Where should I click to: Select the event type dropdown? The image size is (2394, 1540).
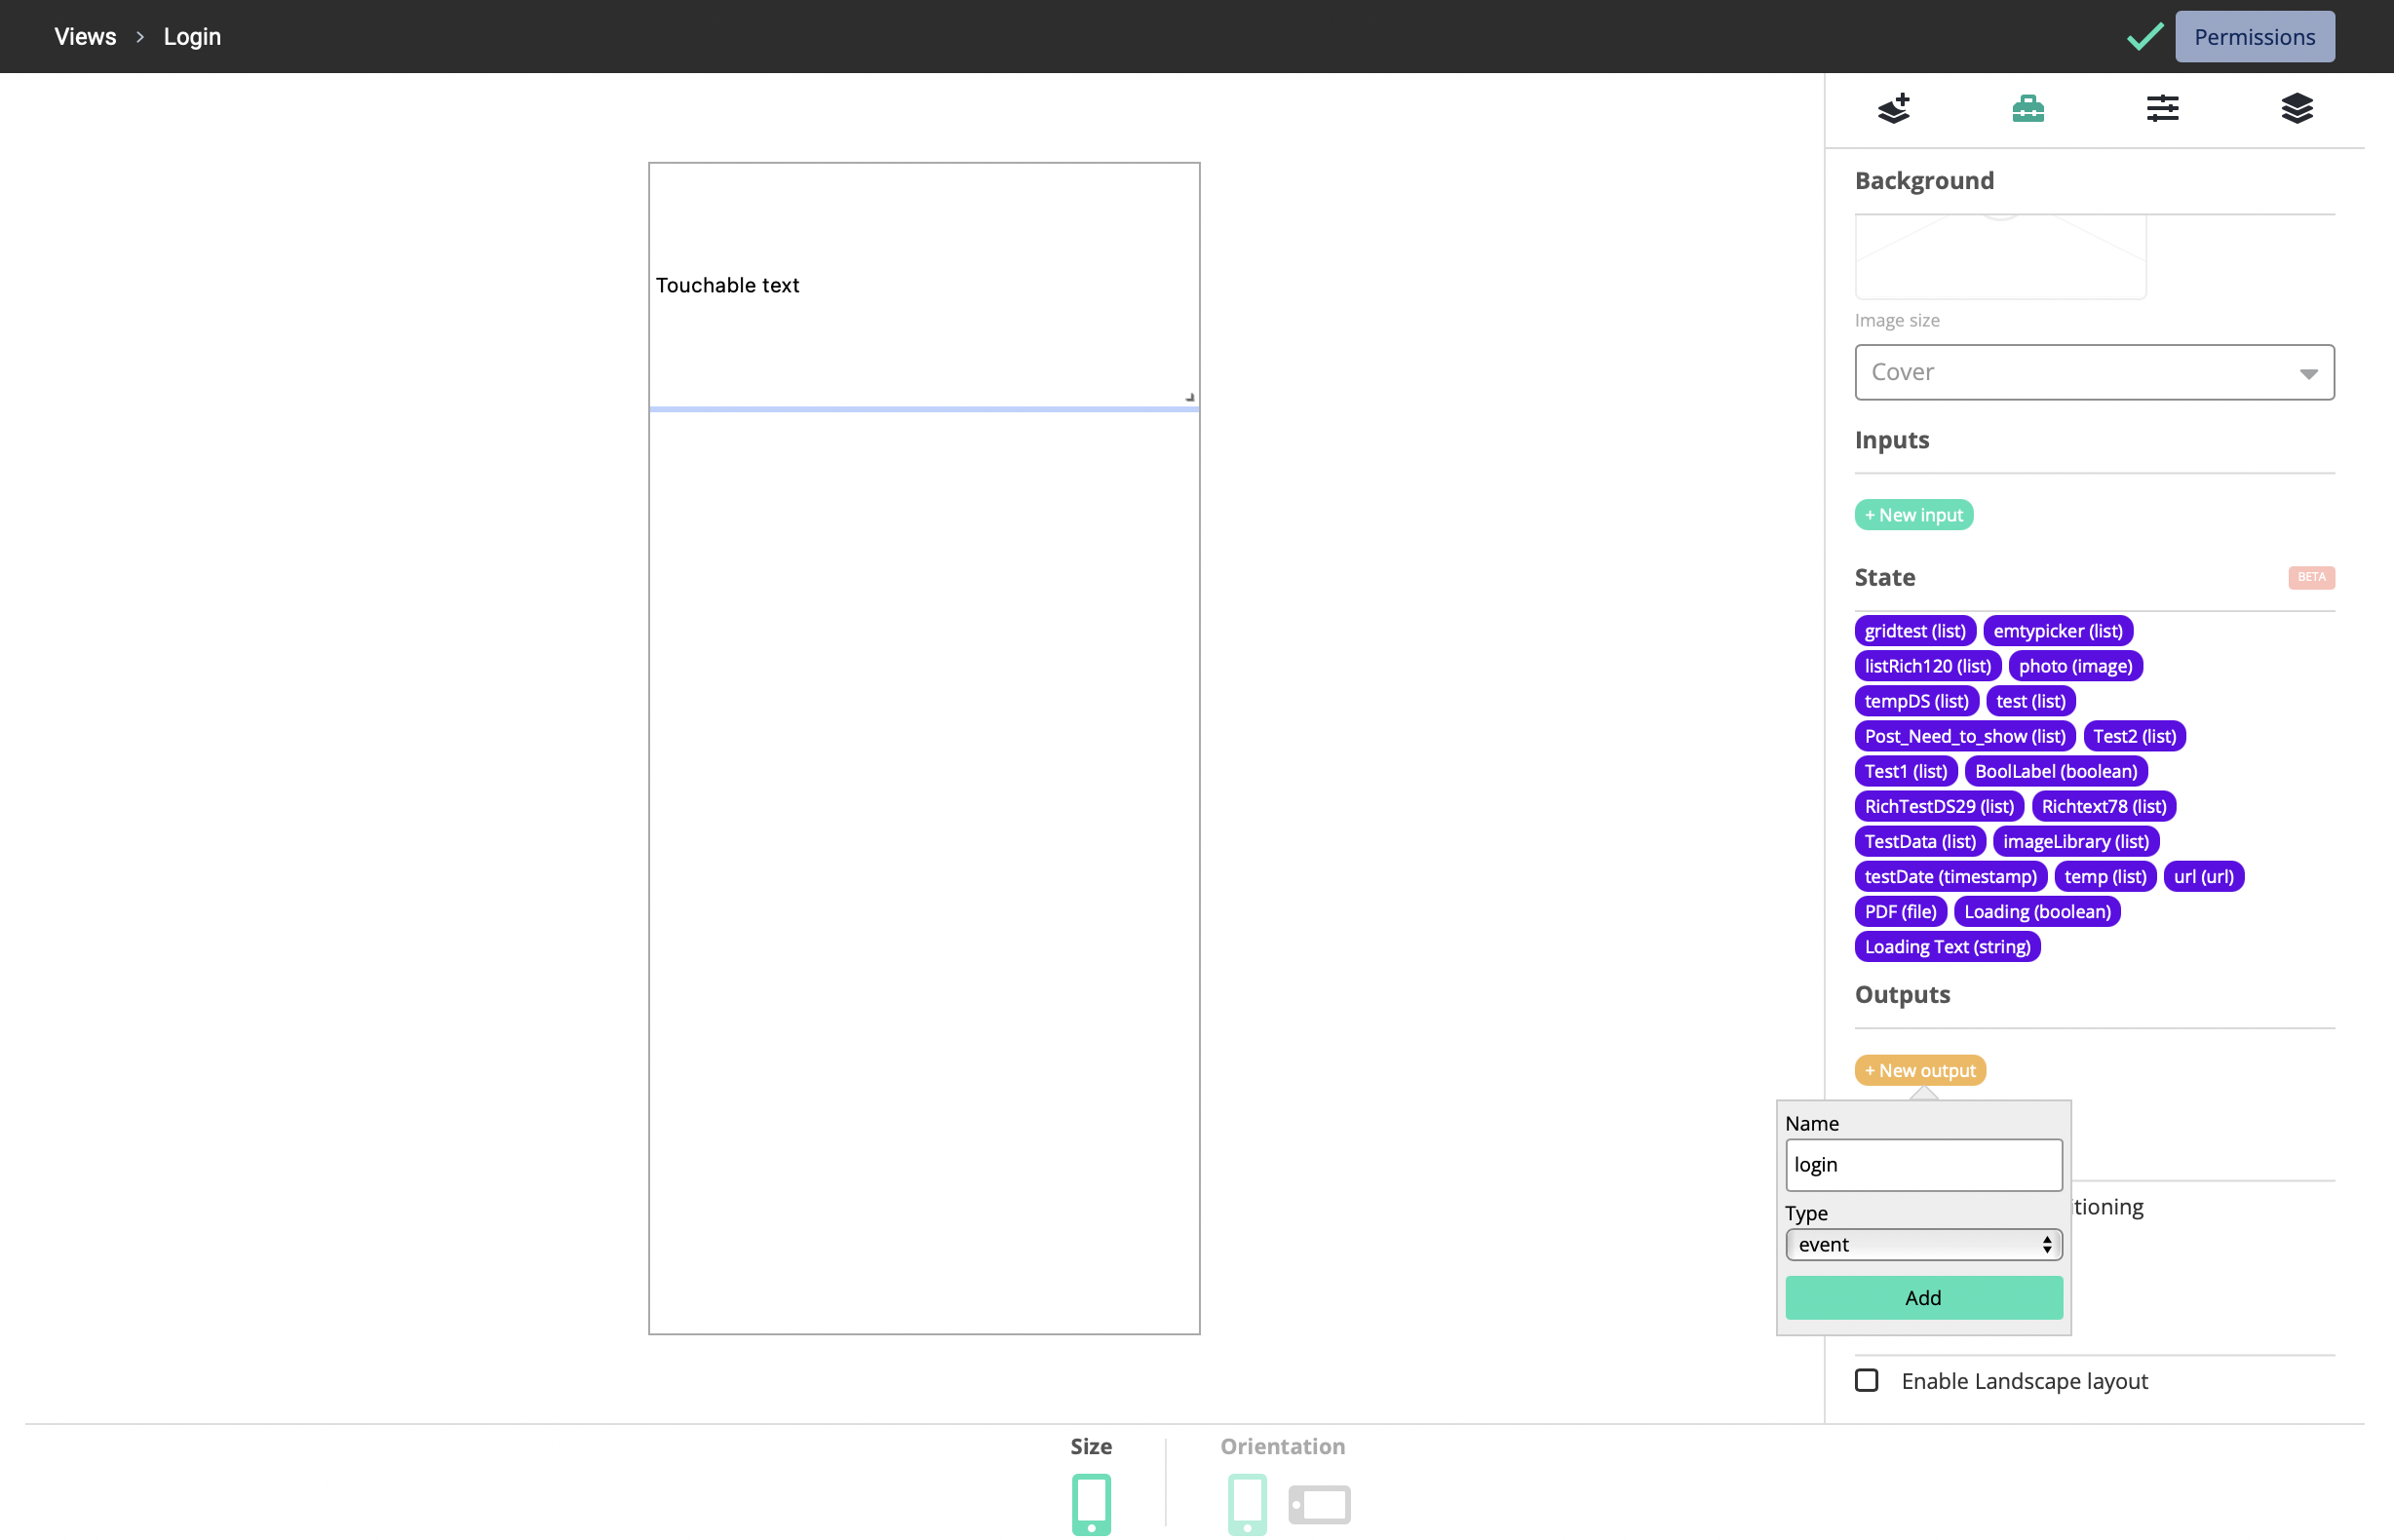(x=1923, y=1244)
